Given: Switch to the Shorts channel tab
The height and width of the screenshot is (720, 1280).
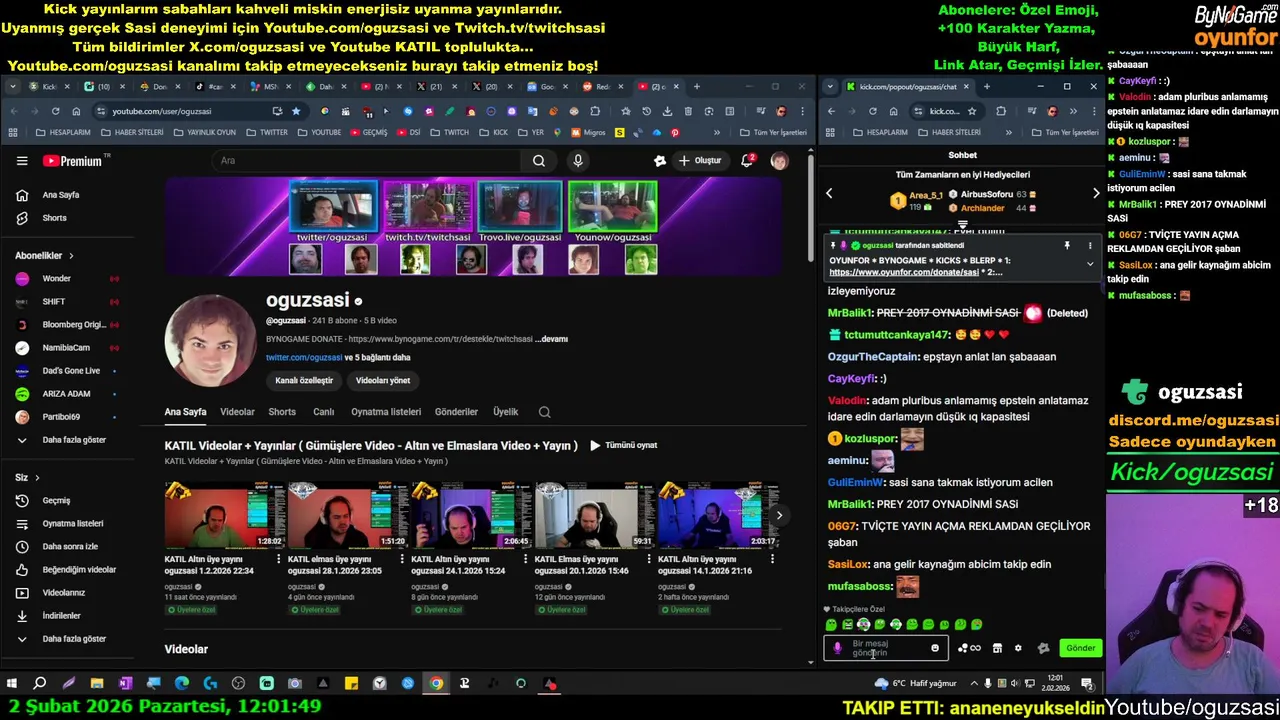Looking at the screenshot, I should pos(282,412).
